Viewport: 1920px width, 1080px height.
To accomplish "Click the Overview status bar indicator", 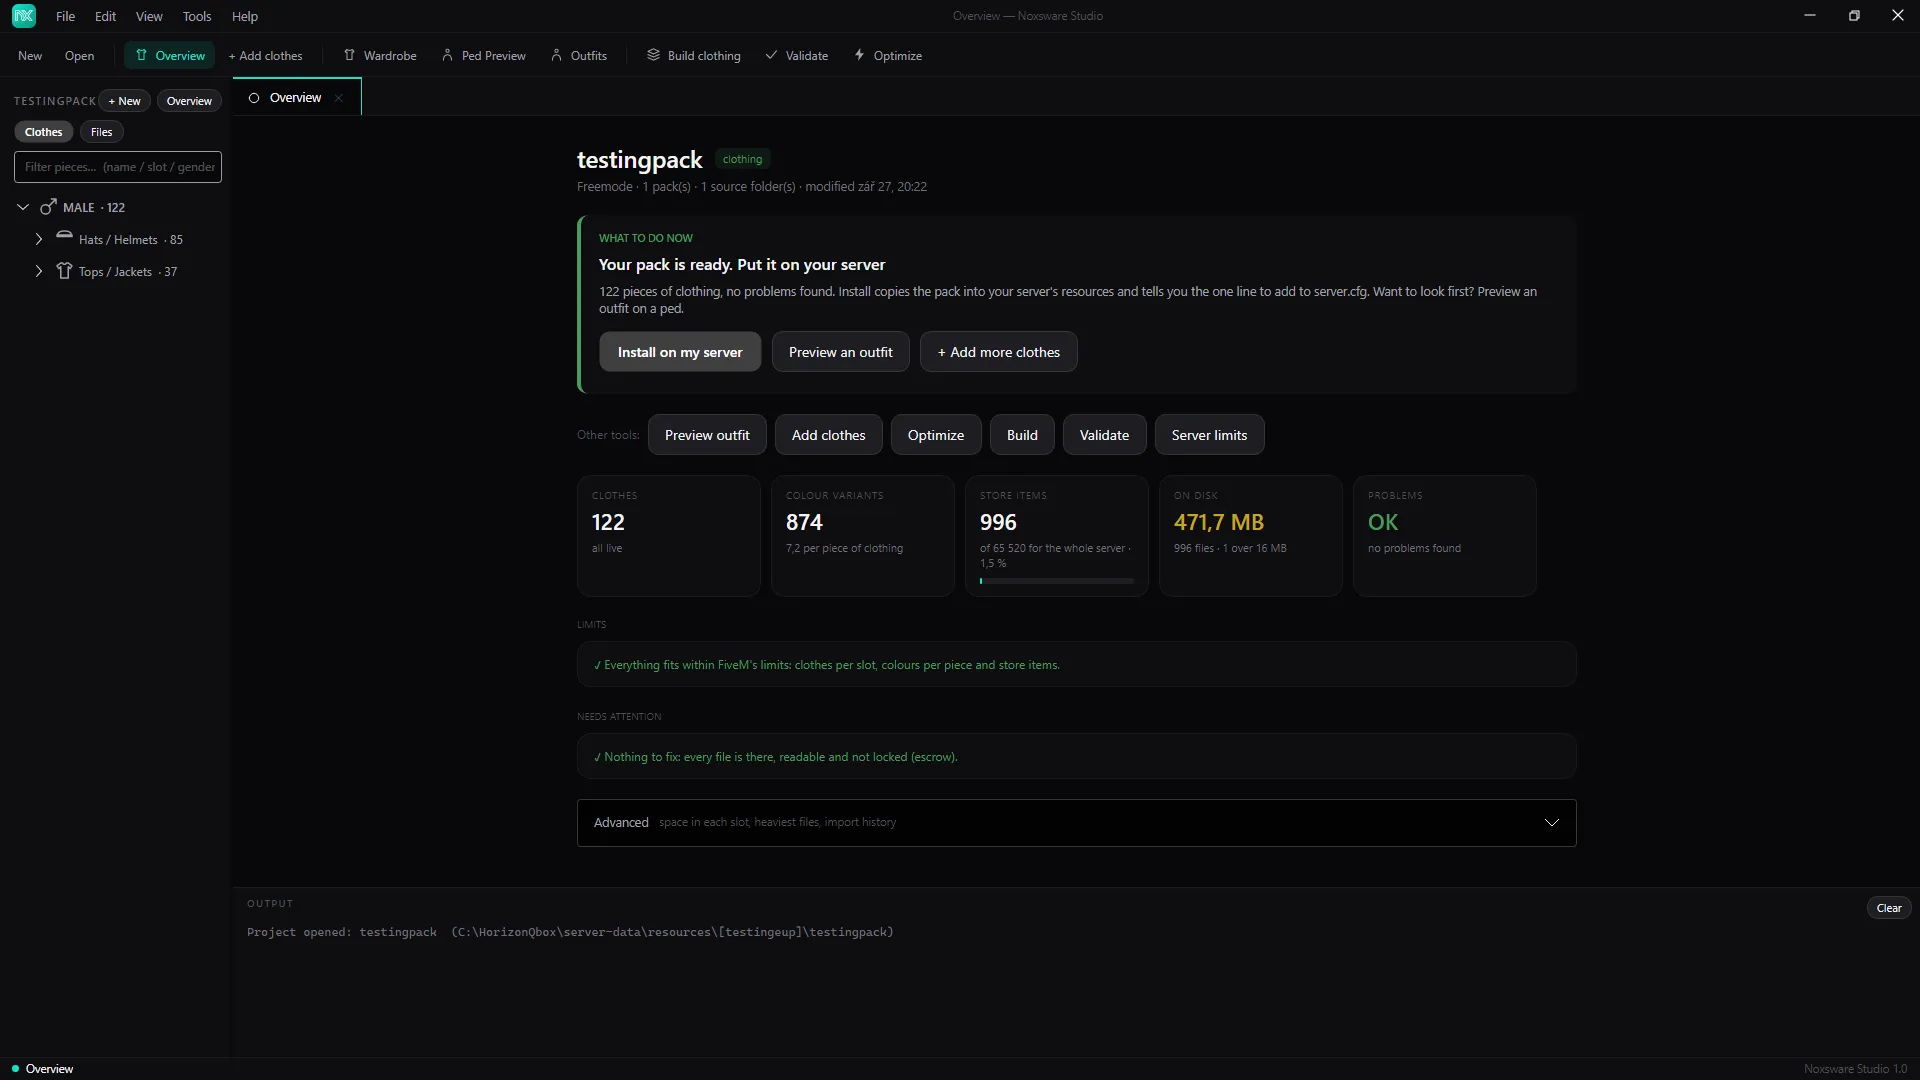I will (x=42, y=1069).
